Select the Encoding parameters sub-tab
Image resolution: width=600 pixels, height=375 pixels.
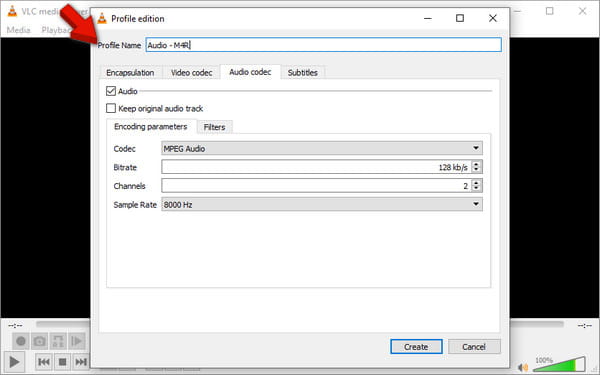[151, 127]
